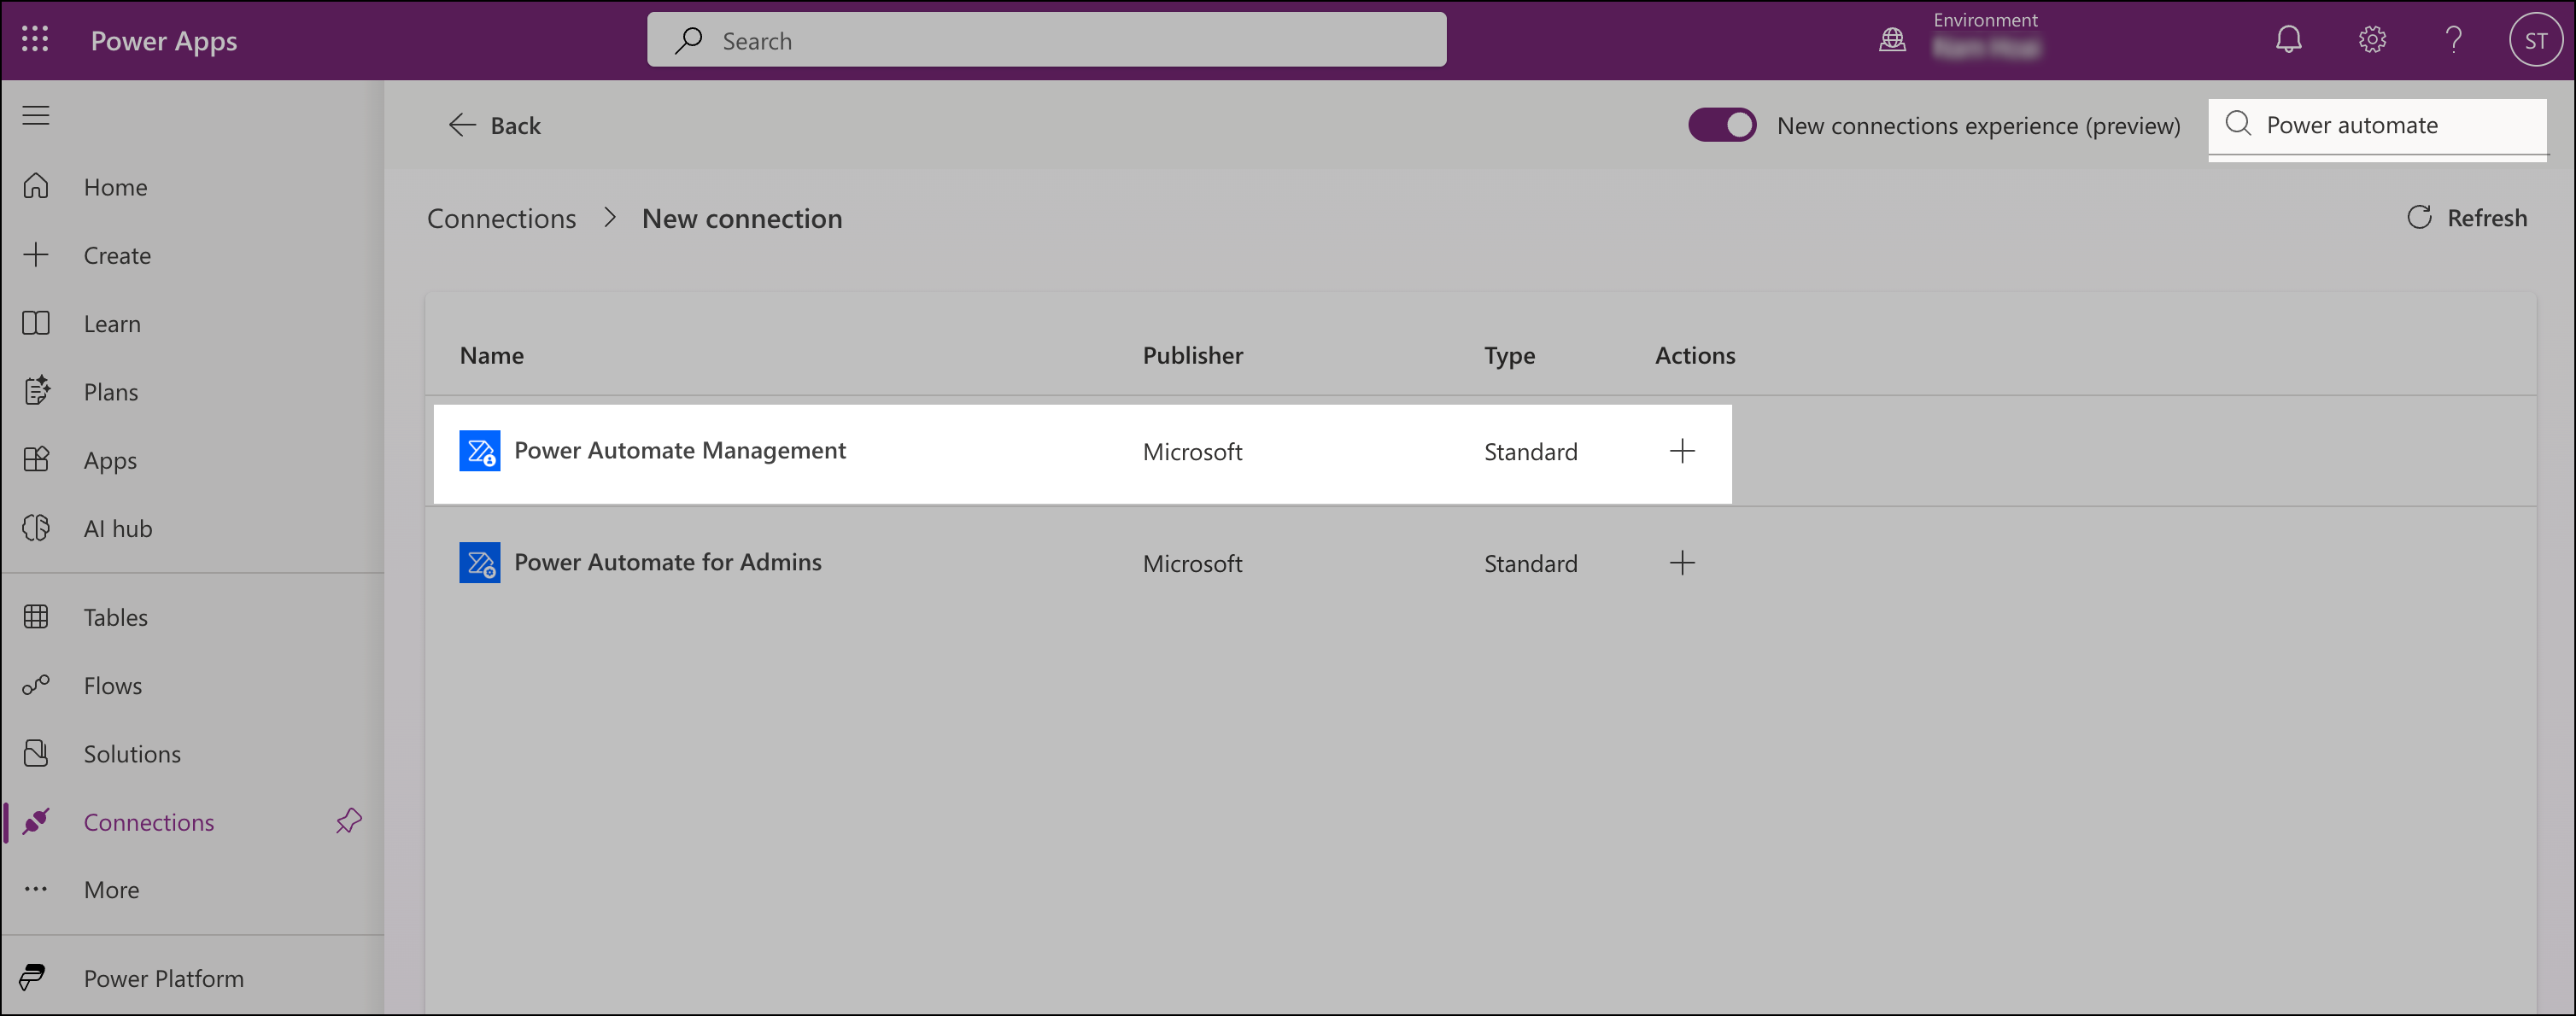Image resolution: width=2576 pixels, height=1016 pixels.
Task: Collapse the left navigation hamburger menu
Action: pos(36,116)
